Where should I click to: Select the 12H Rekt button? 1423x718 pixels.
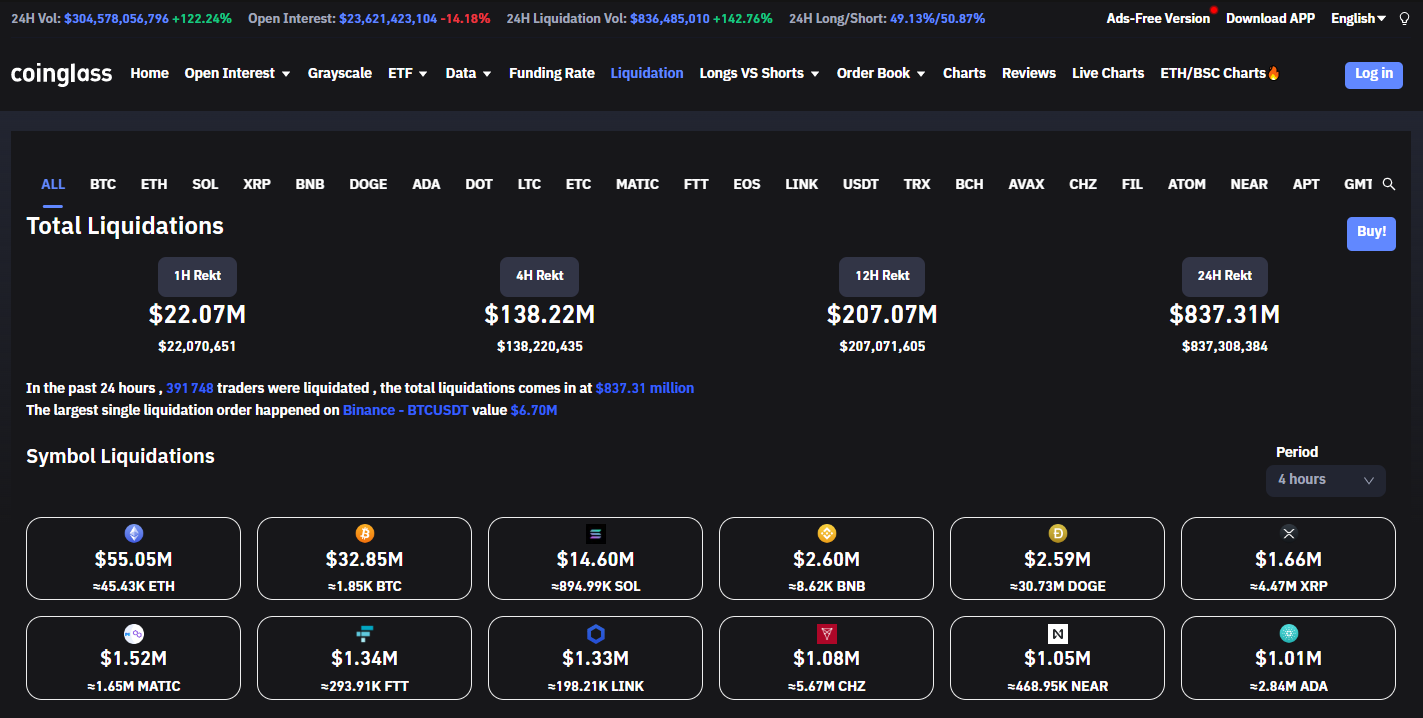(882, 276)
